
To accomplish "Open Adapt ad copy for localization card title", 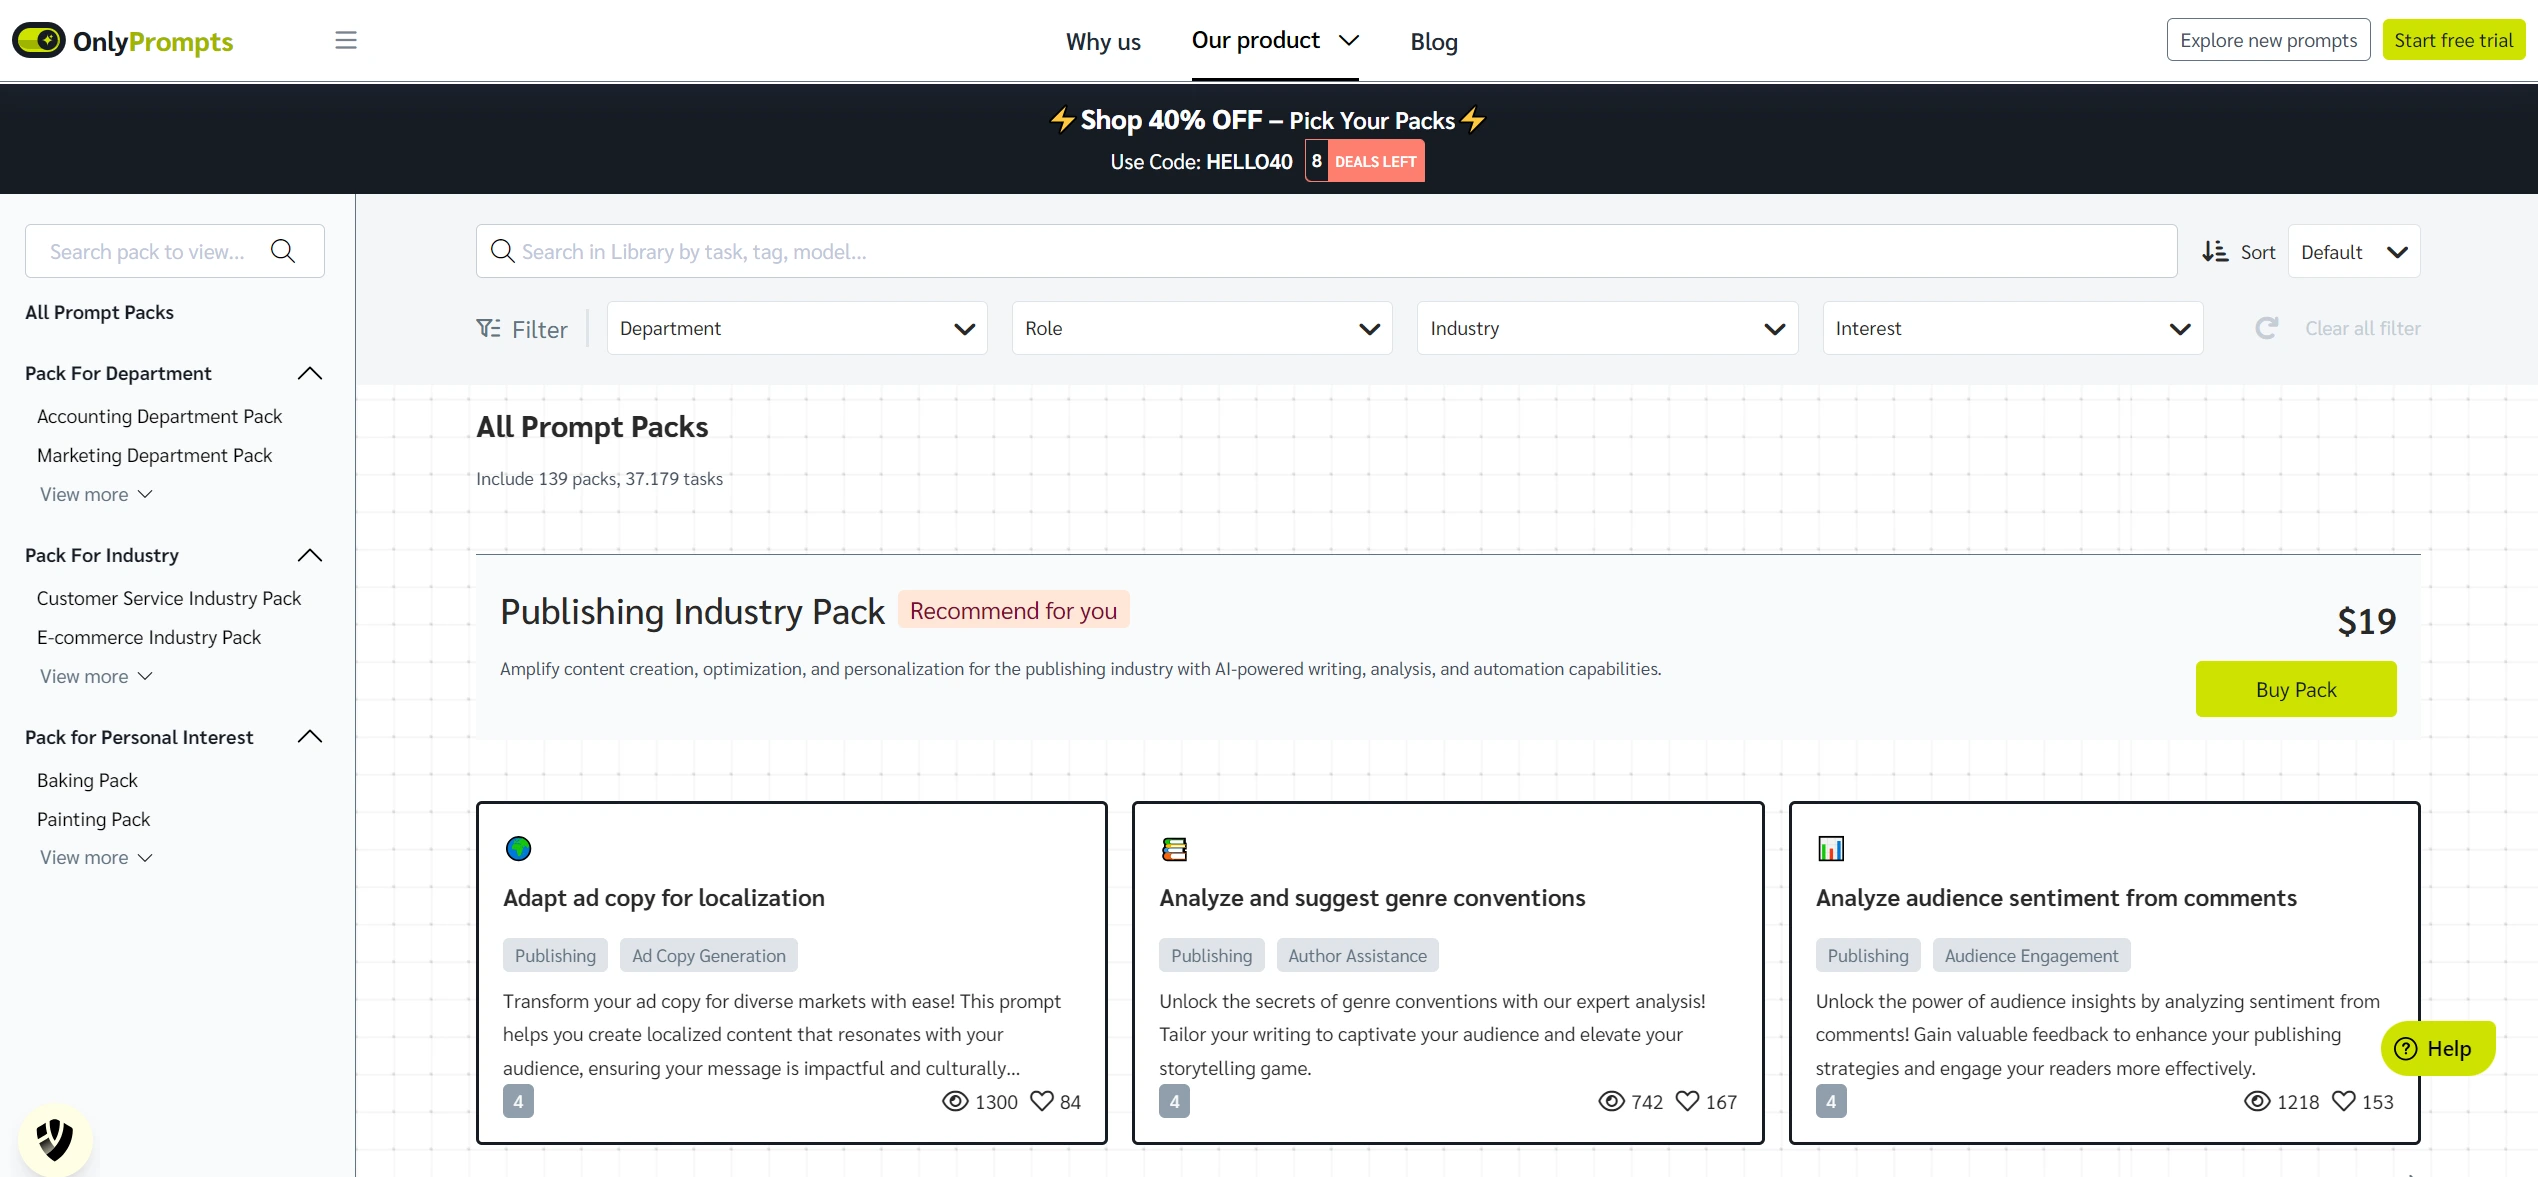I will 664,897.
